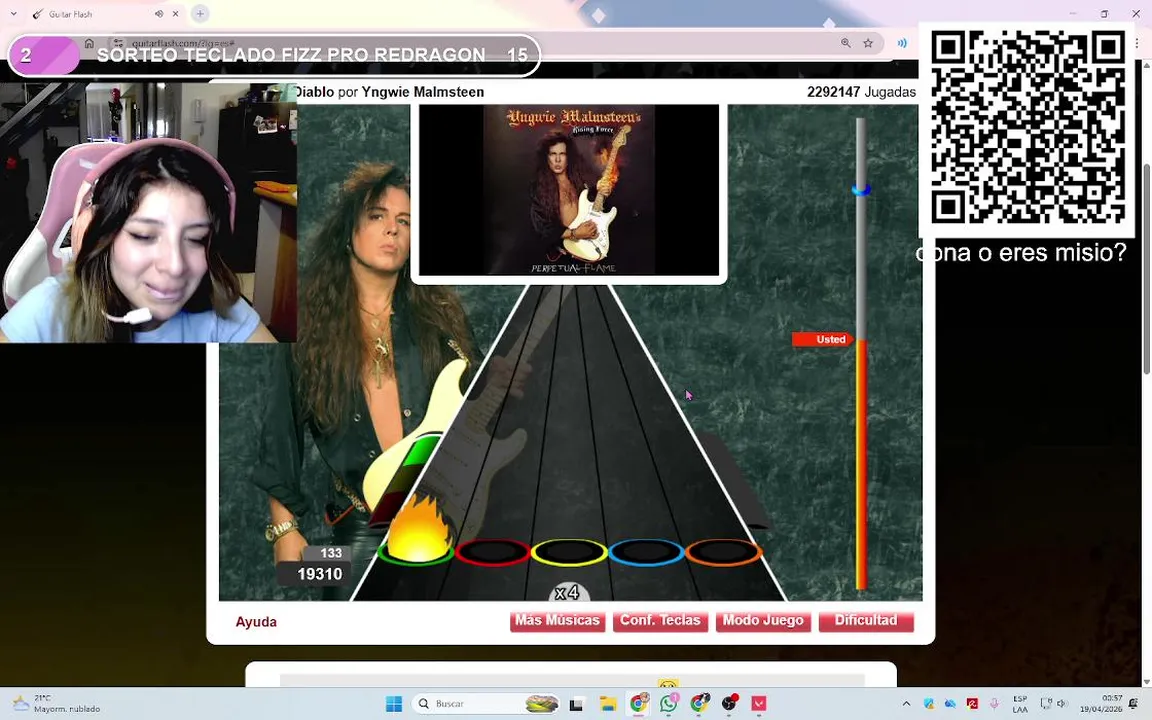Click the taskbar Buscar search box
Screen dimensions: 1152x720
click(x=486, y=704)
